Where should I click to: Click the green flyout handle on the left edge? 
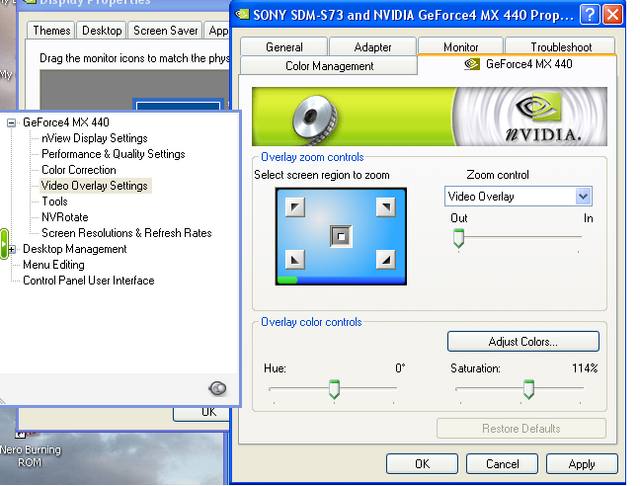coord(4,244)
